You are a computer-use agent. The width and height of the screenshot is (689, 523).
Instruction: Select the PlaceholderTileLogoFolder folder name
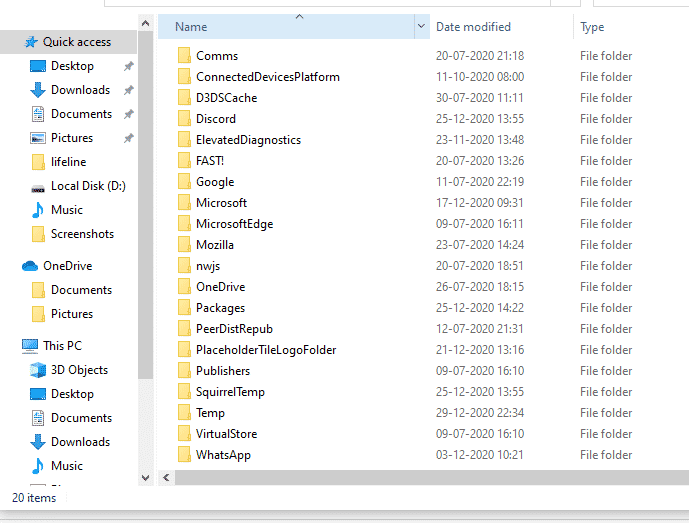pyautogui.click(x=266, y=350)
